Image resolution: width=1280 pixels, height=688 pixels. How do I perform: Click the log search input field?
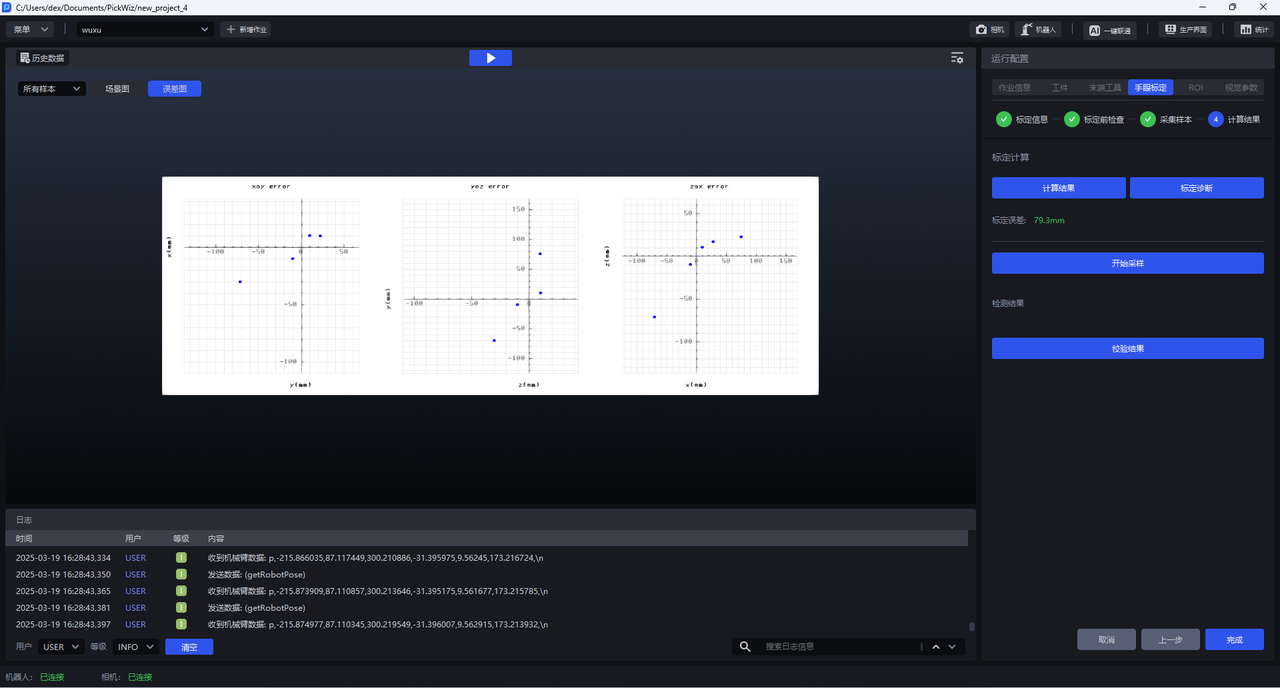point(838,647)
